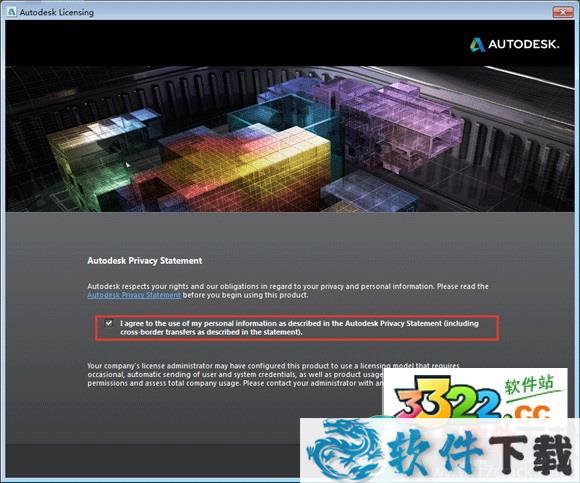The image size is (580, 483).
Task: Open the Autodesk Privacy Statement link
Action: coord(134,295)
